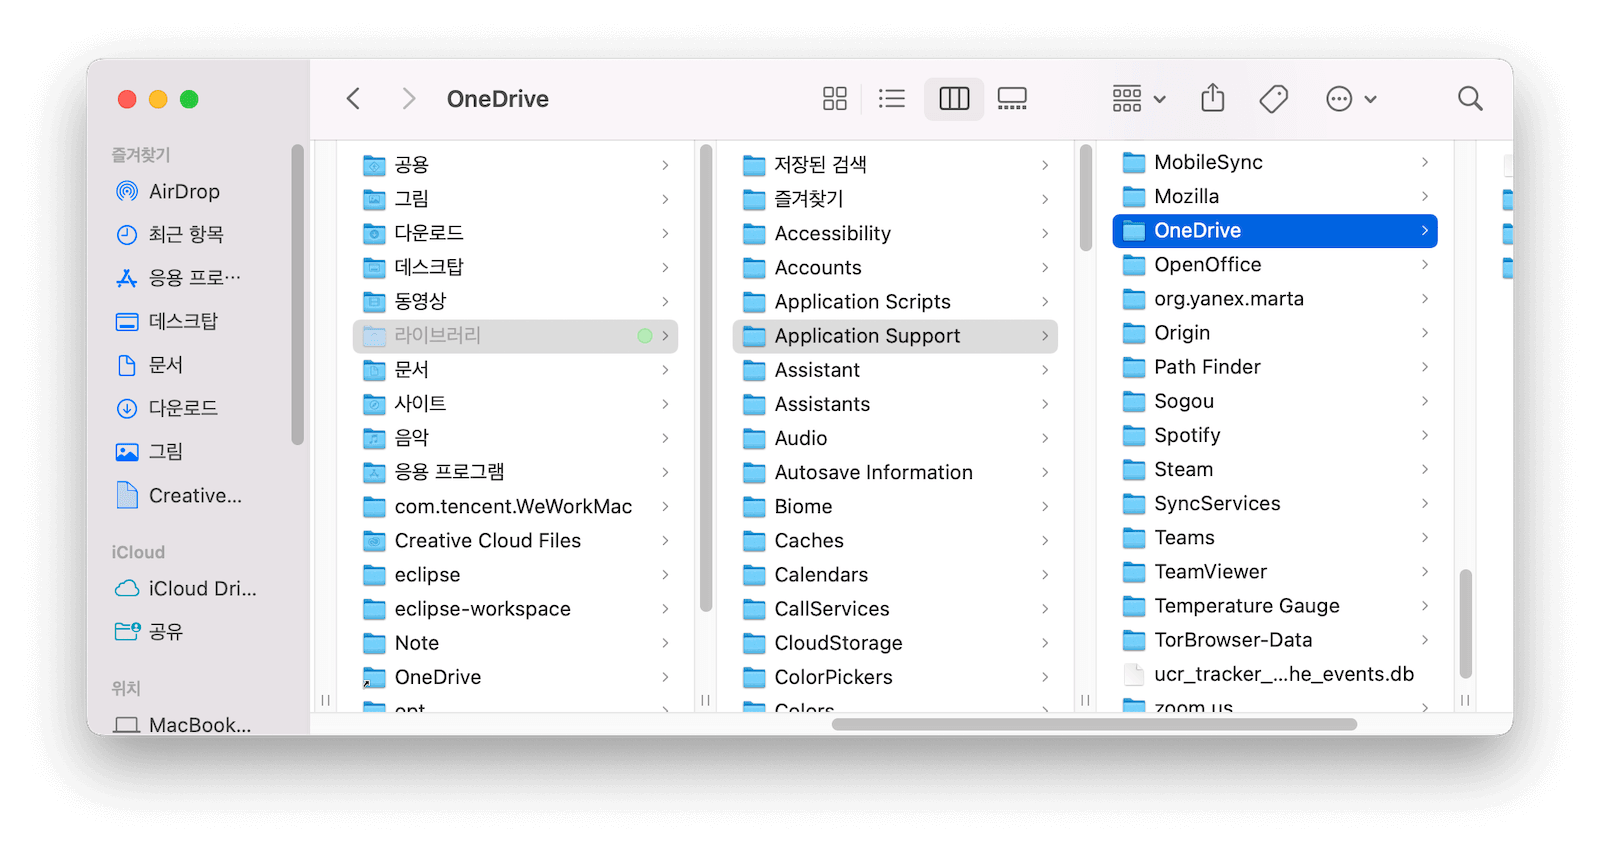Select the TeamViewer folder

(1275, 571)
